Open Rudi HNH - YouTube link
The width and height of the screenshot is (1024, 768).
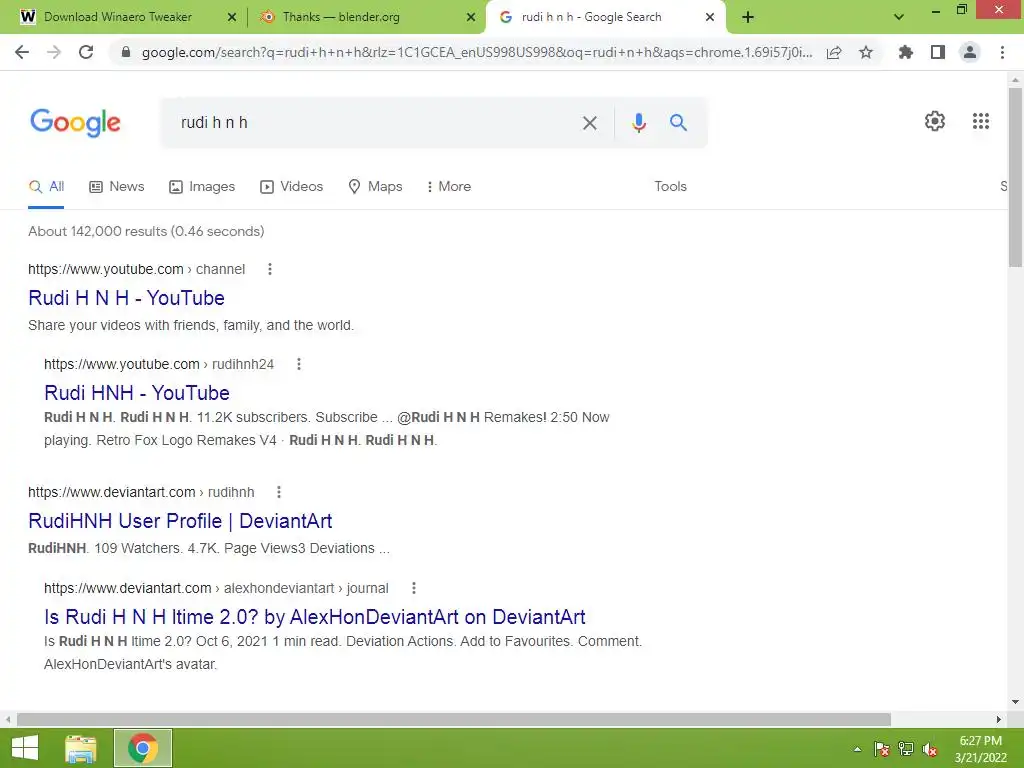click(136, 393)
